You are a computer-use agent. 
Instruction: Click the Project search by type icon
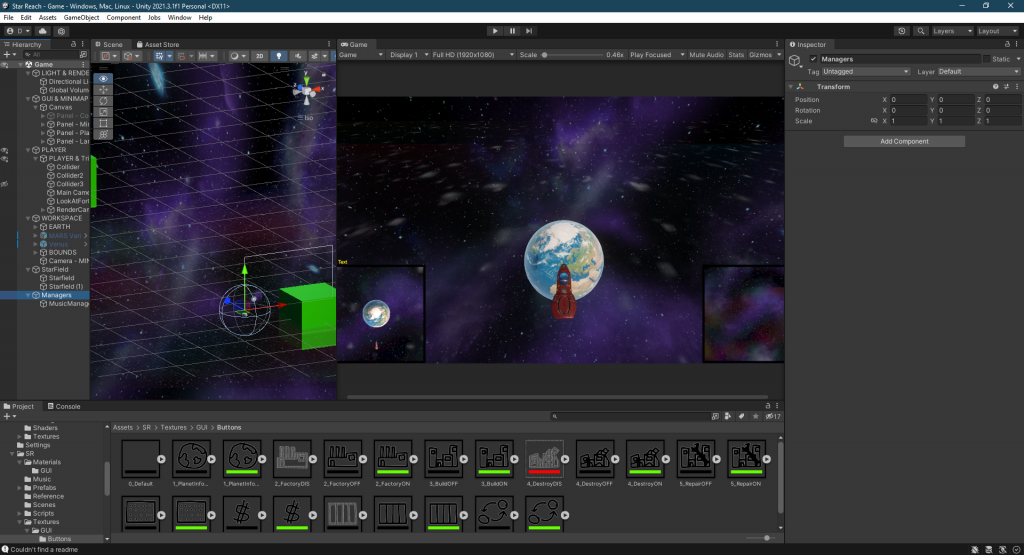pyautogui.click(x=728, y=416)
